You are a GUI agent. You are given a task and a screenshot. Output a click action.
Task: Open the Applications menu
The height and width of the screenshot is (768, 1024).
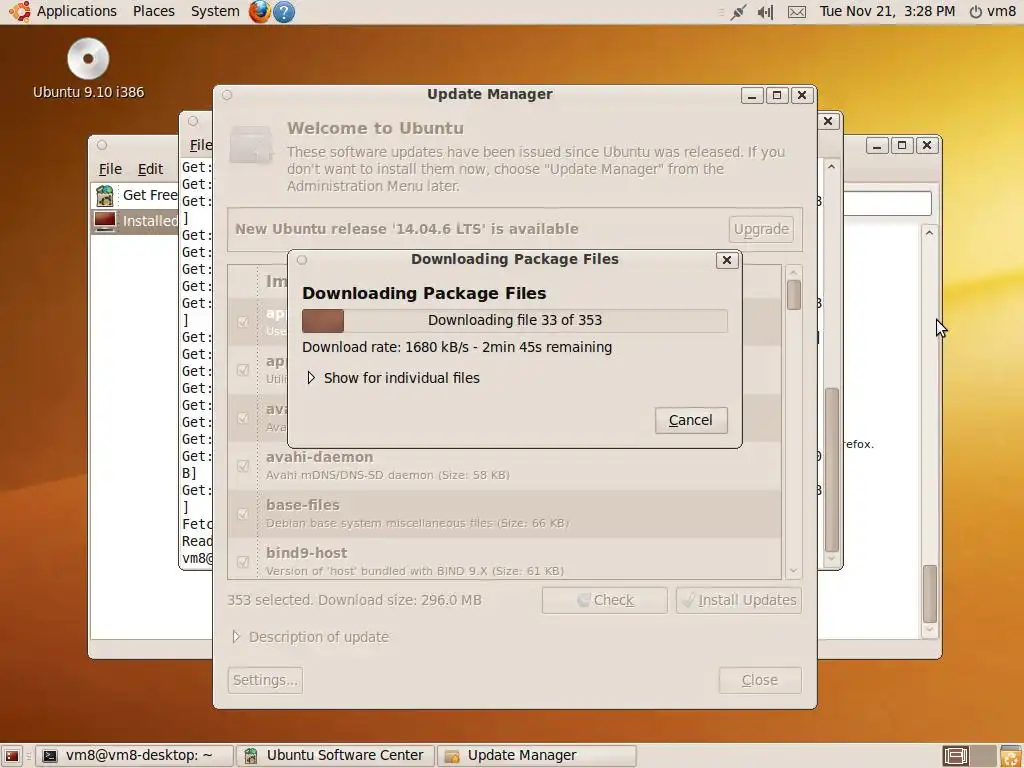click(76, 11)
